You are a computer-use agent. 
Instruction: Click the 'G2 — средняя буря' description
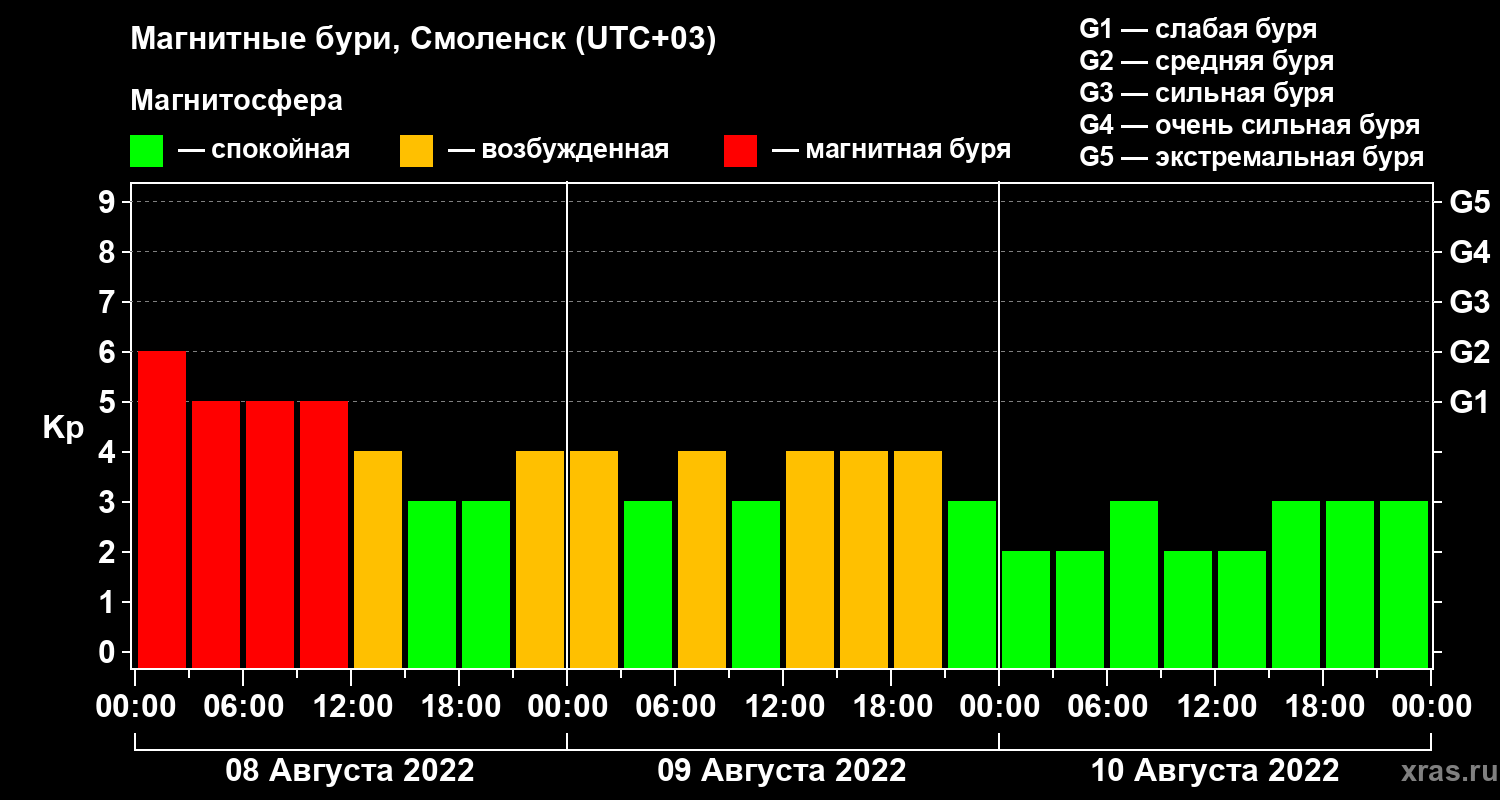1207,61
